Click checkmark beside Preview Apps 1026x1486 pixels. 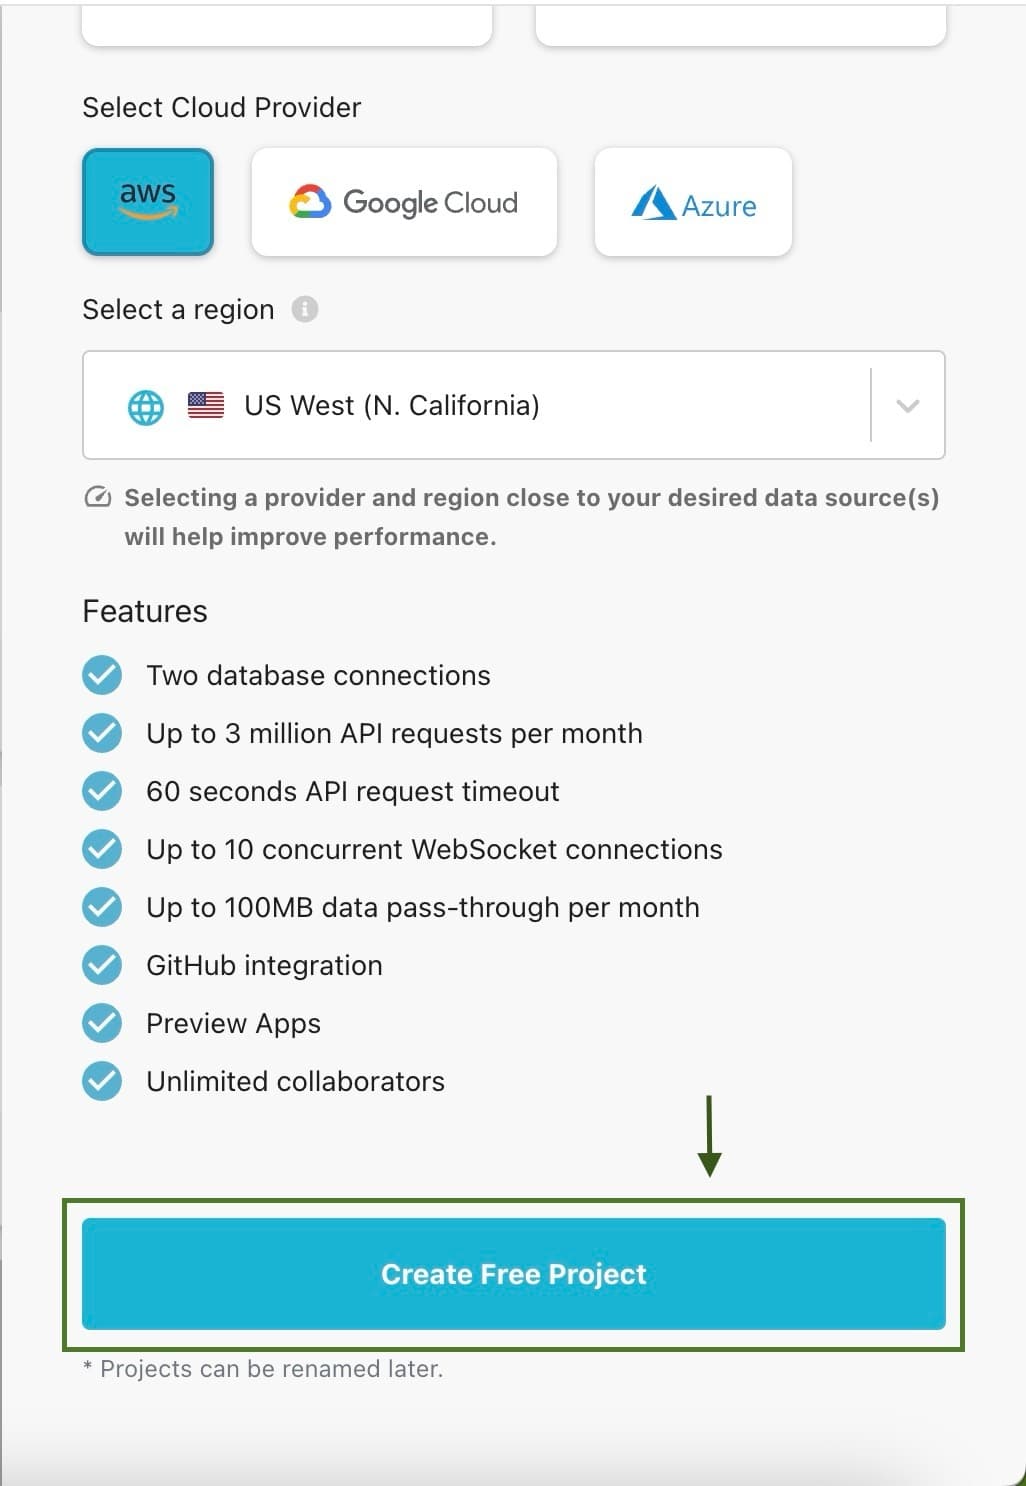(x=102, y=1024)
